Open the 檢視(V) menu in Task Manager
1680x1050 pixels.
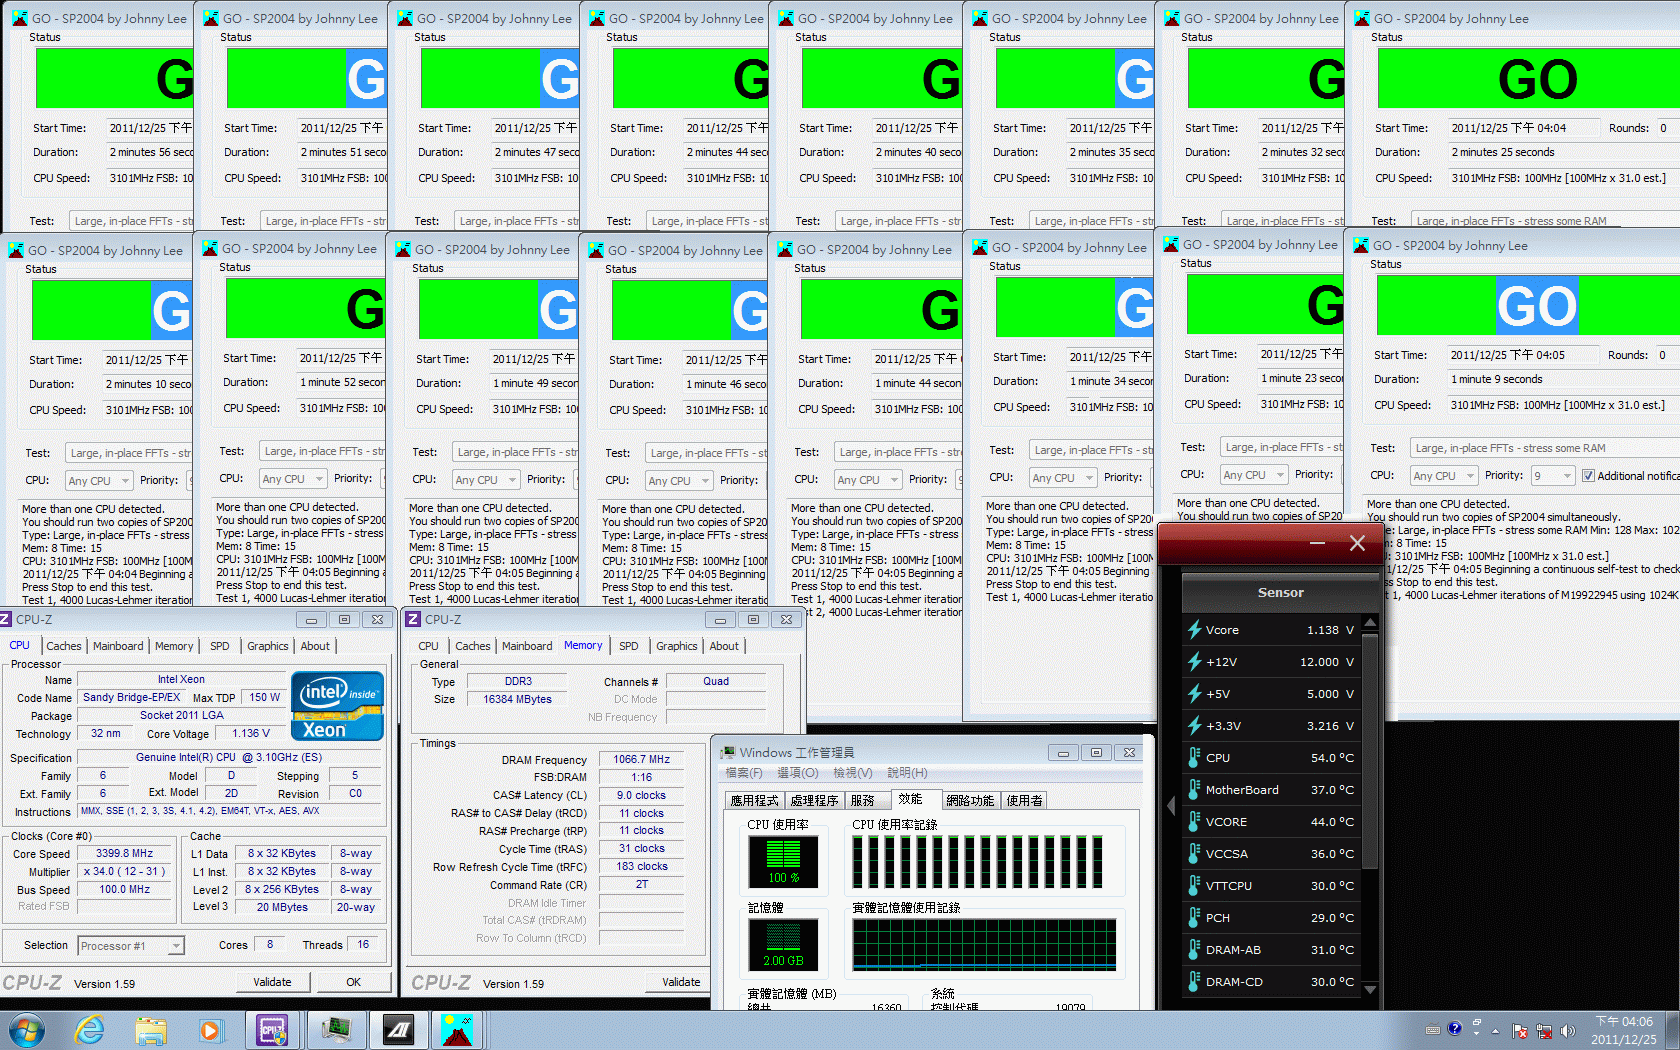pyautogui.click(x=853, y=773)
